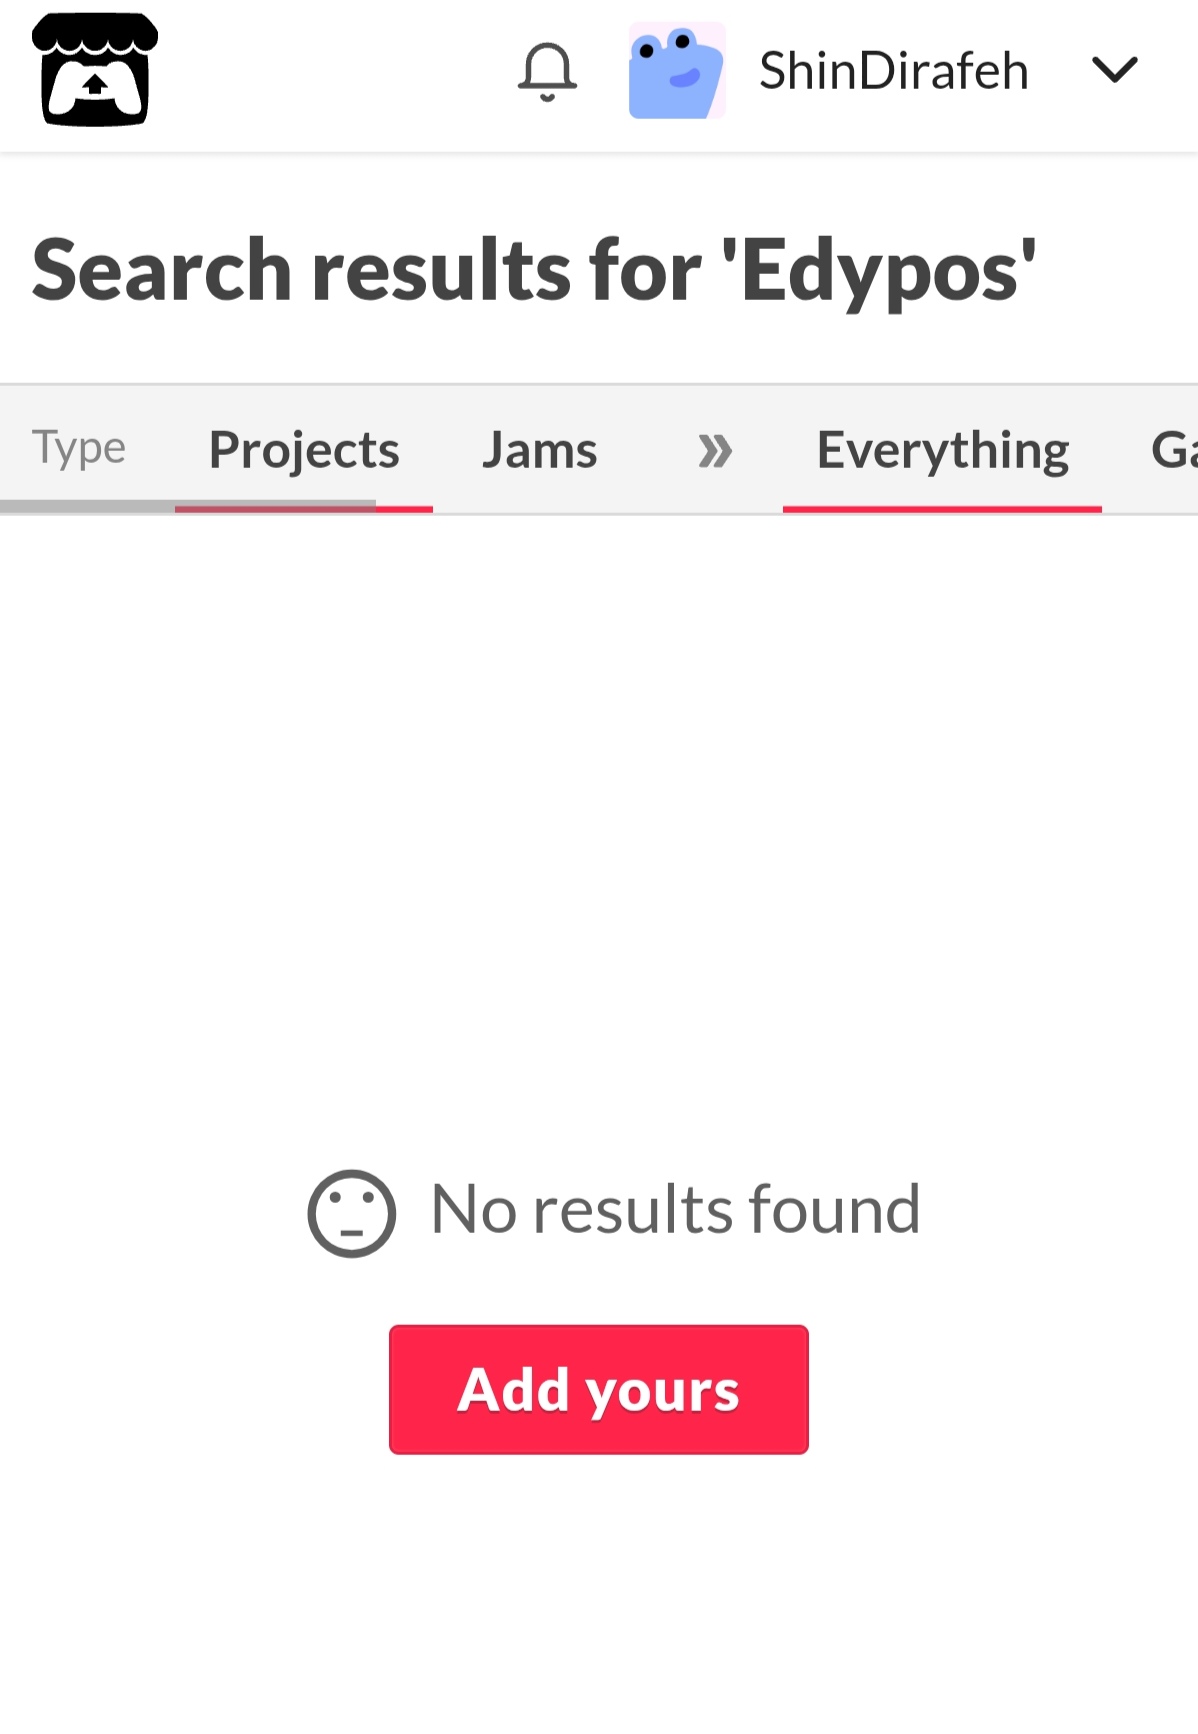
Task: Click blank header space beside the logo
Action: point(330,72)
